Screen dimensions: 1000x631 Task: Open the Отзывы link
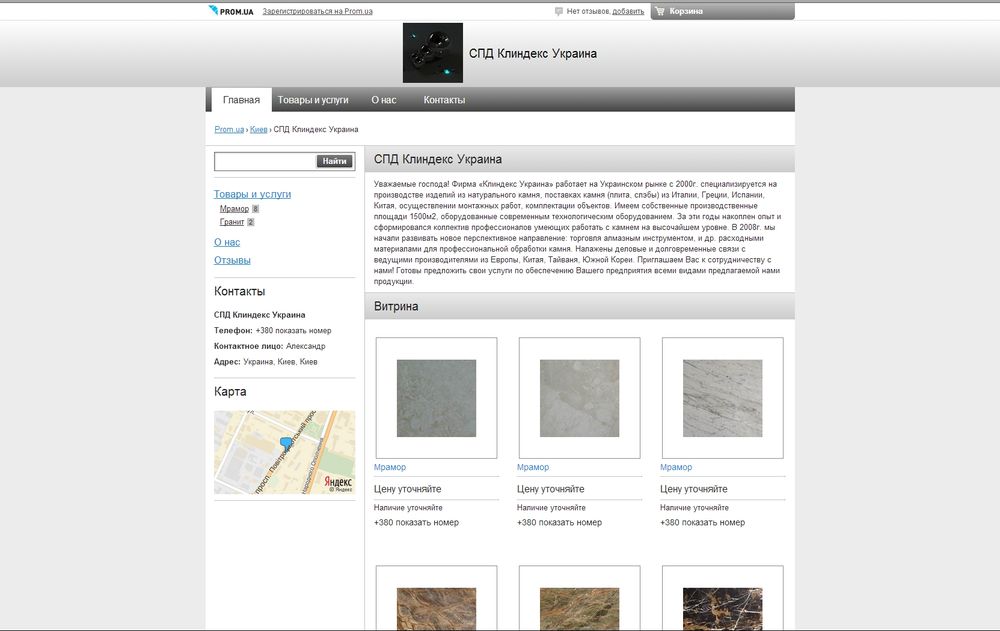(232, 260)
